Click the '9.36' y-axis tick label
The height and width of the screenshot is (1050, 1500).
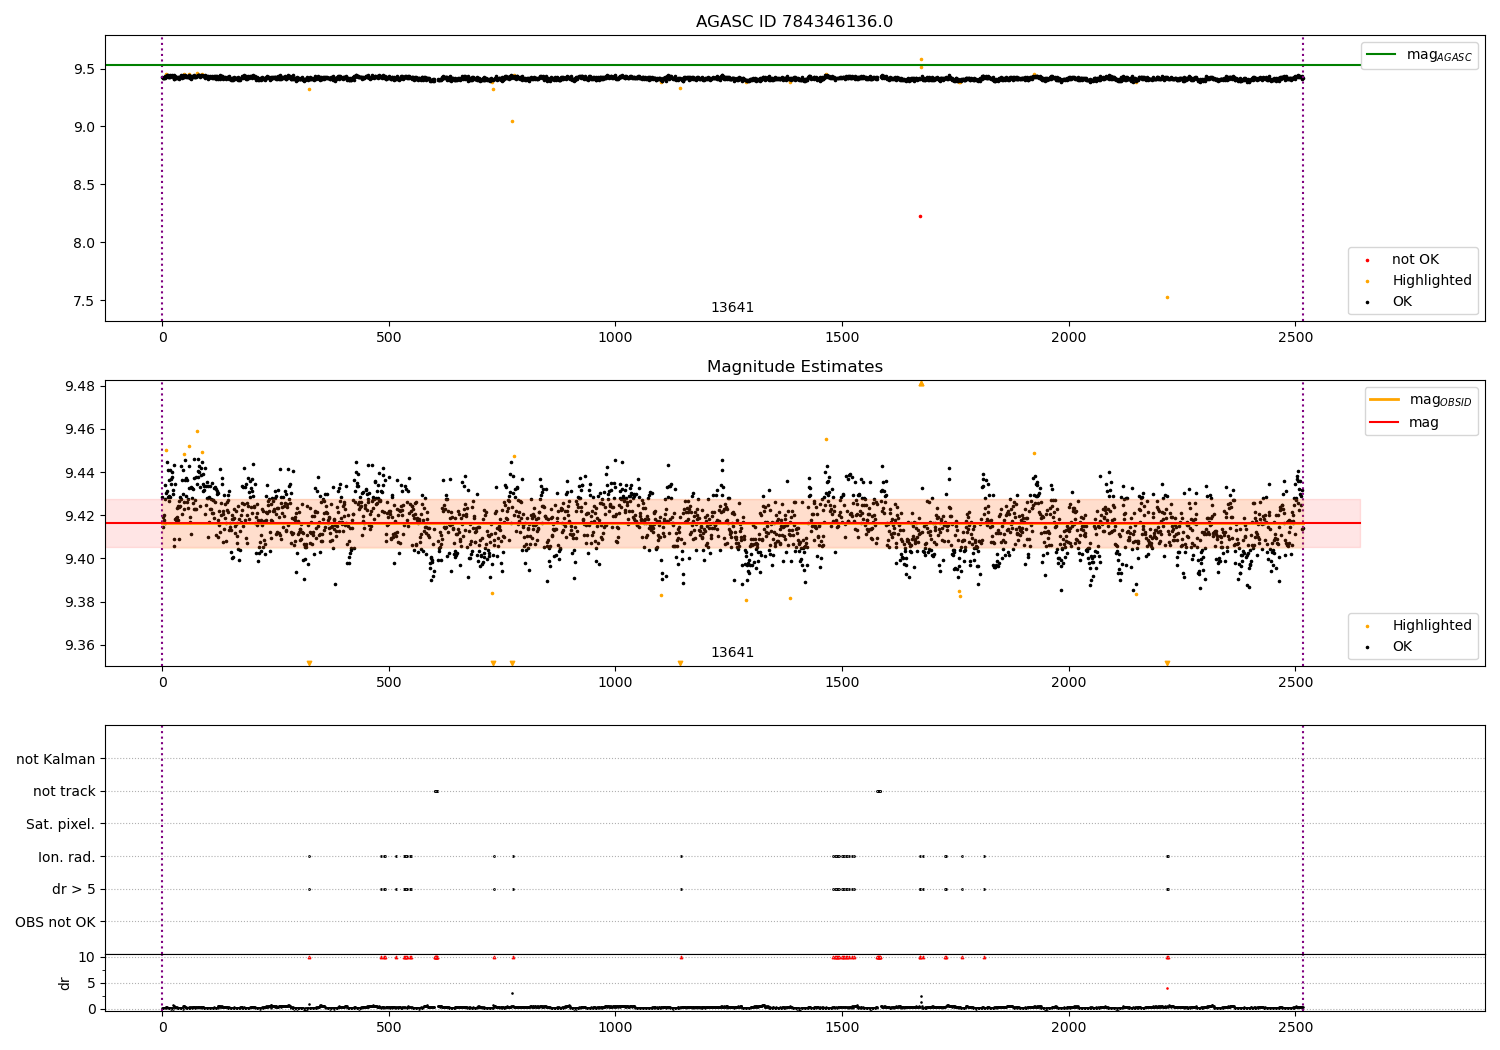81,646
